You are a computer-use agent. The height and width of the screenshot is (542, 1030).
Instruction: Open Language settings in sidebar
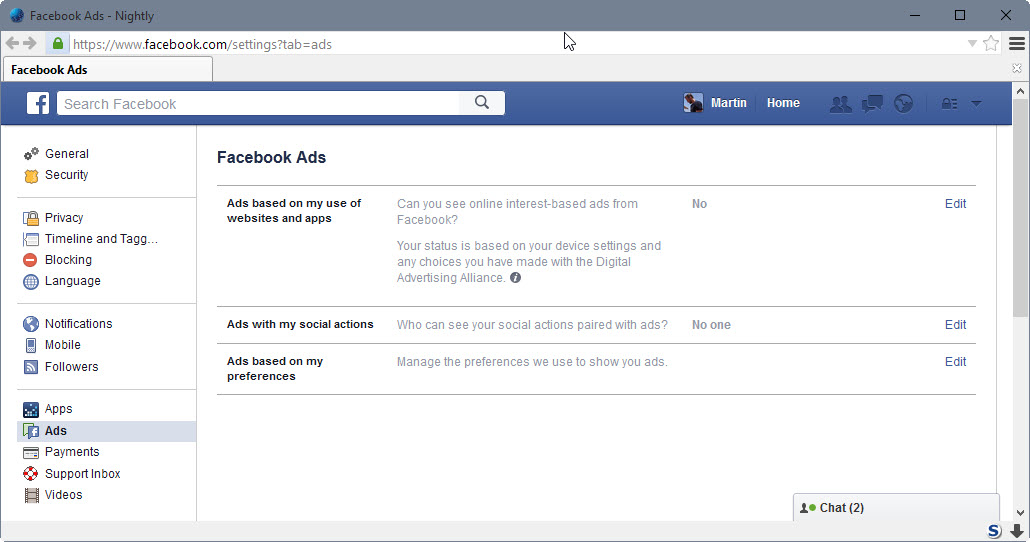point(72,281)
